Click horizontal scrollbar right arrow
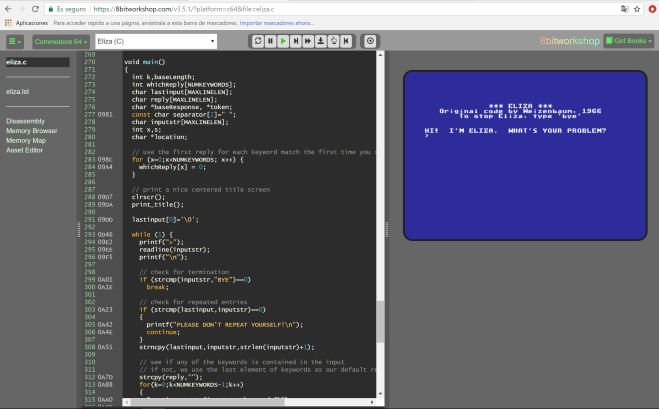The height and width of the screenshot is (409, 659). [372, 402]
